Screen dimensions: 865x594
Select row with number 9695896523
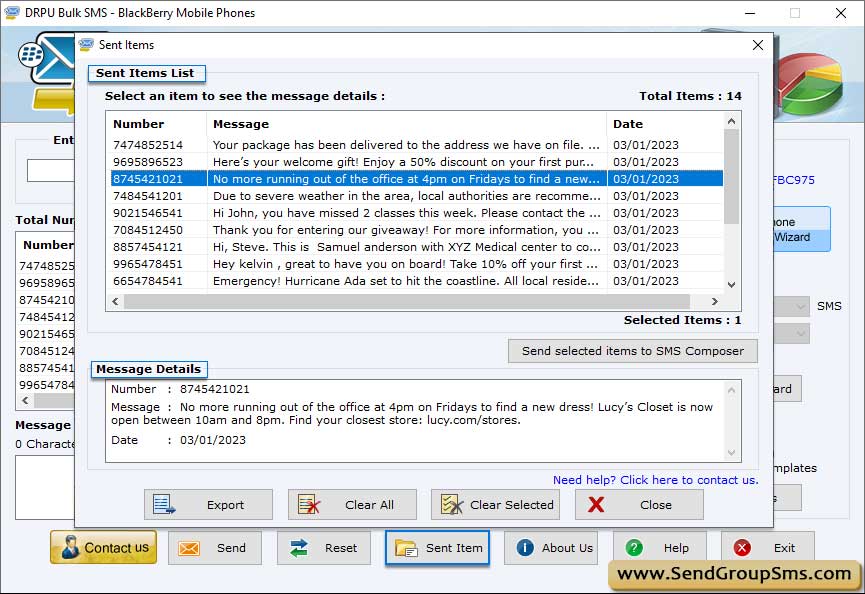pyautogui.click(x=415, y=162)
